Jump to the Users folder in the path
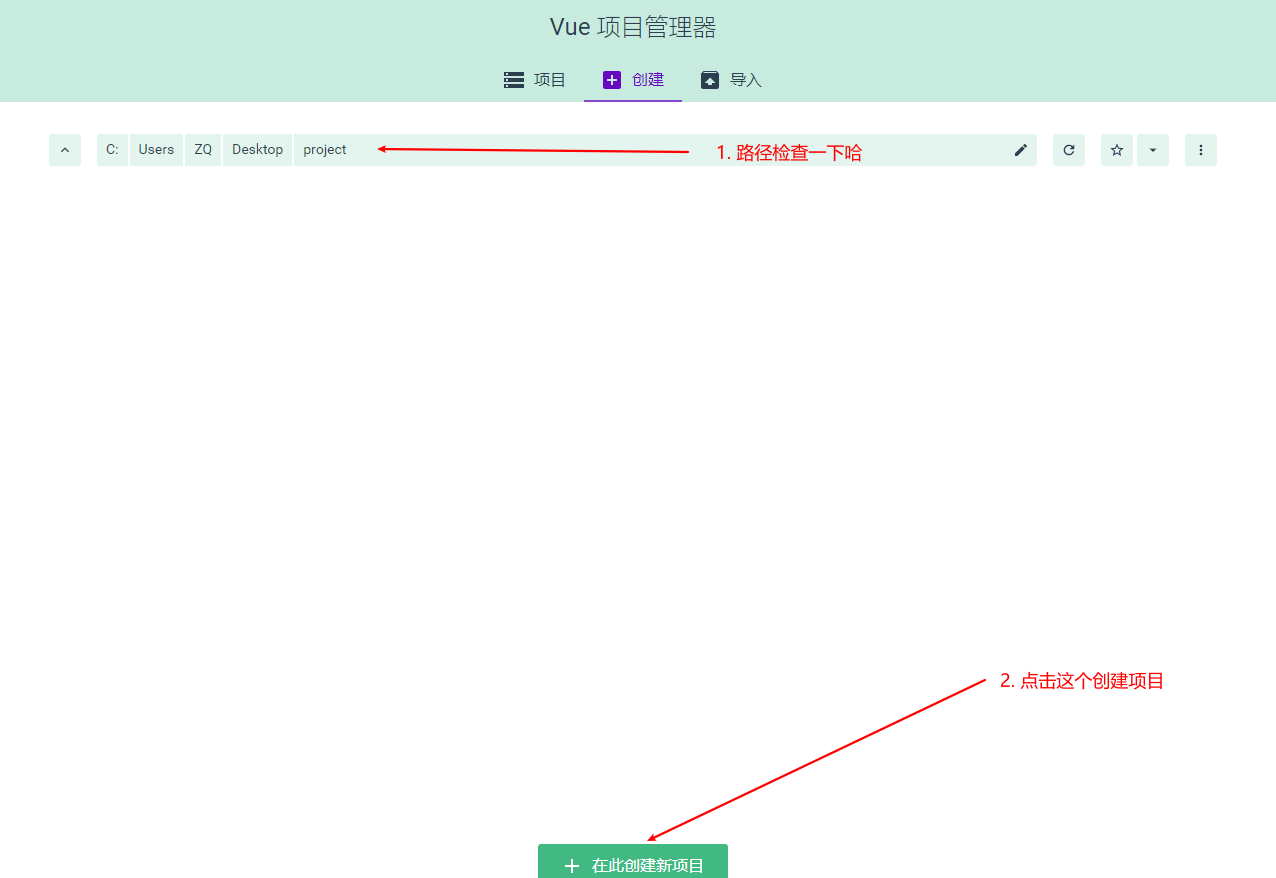 156,150
